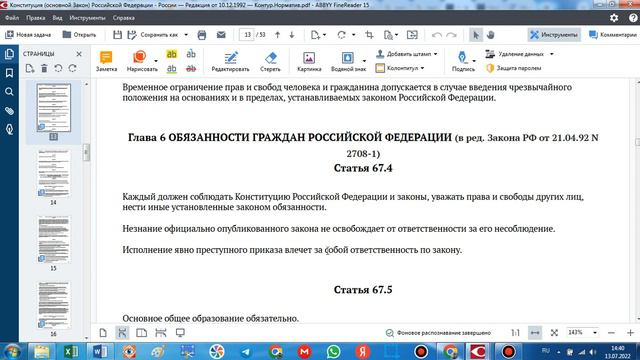Open the Вид menu
Image resolution: width=640 pixels, height=360 pixels.
click(x=57, y=18)
